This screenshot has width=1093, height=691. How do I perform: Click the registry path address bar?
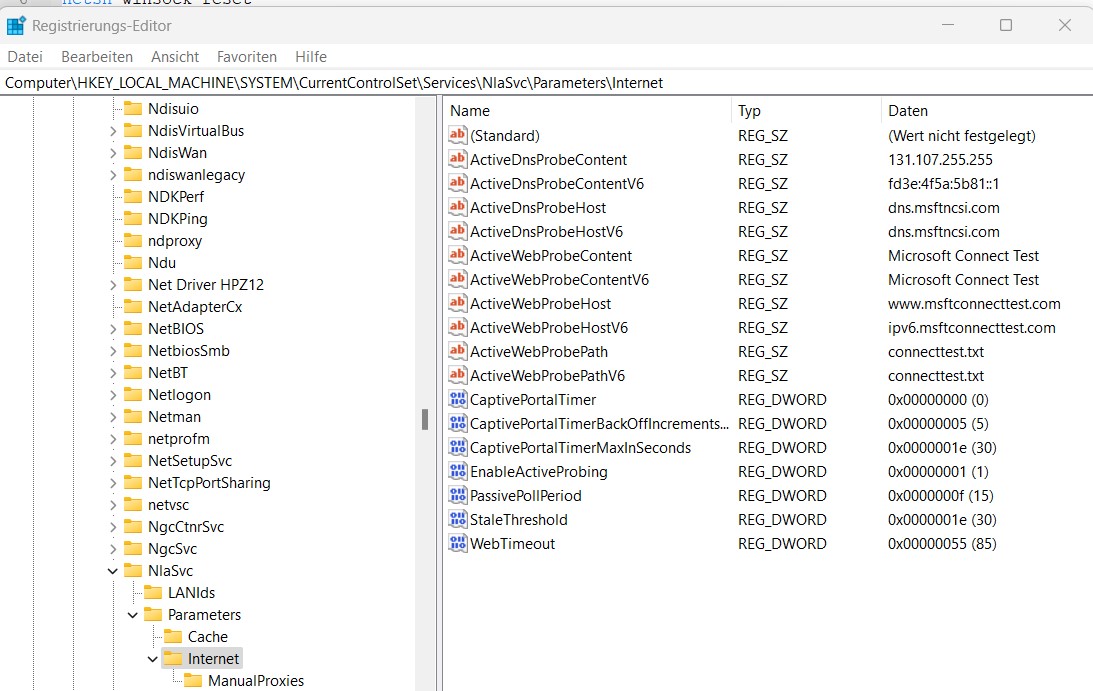(546, 83)
